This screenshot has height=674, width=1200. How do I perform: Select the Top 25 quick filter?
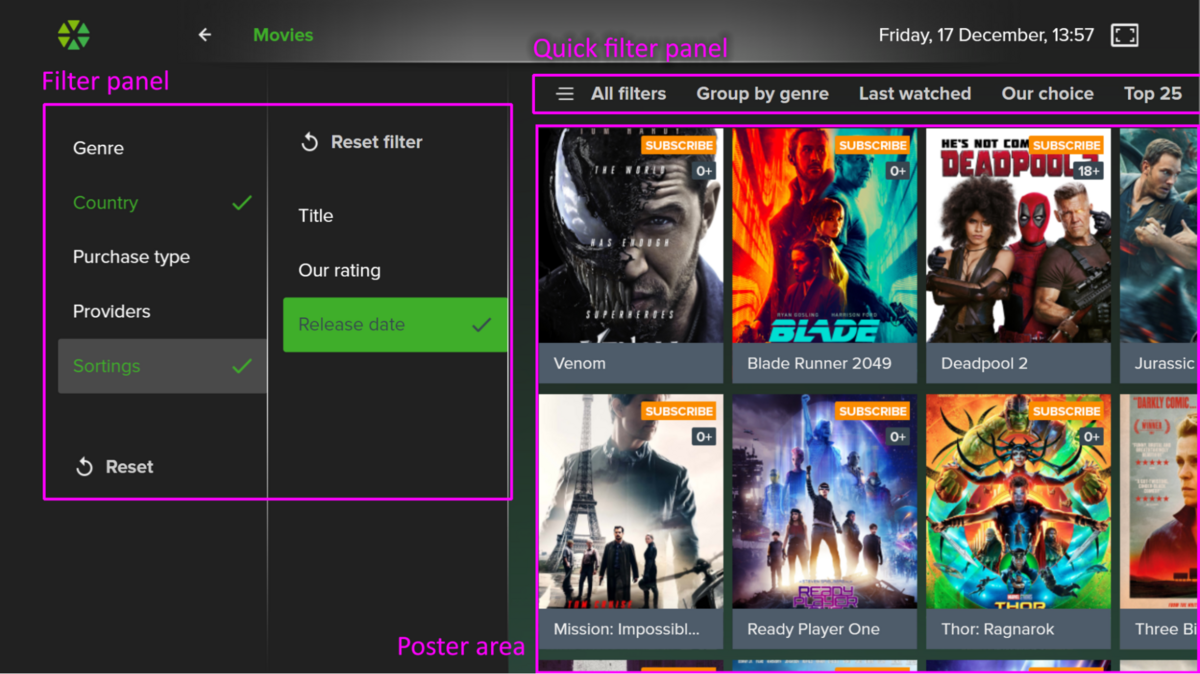tap(1153, 94)
